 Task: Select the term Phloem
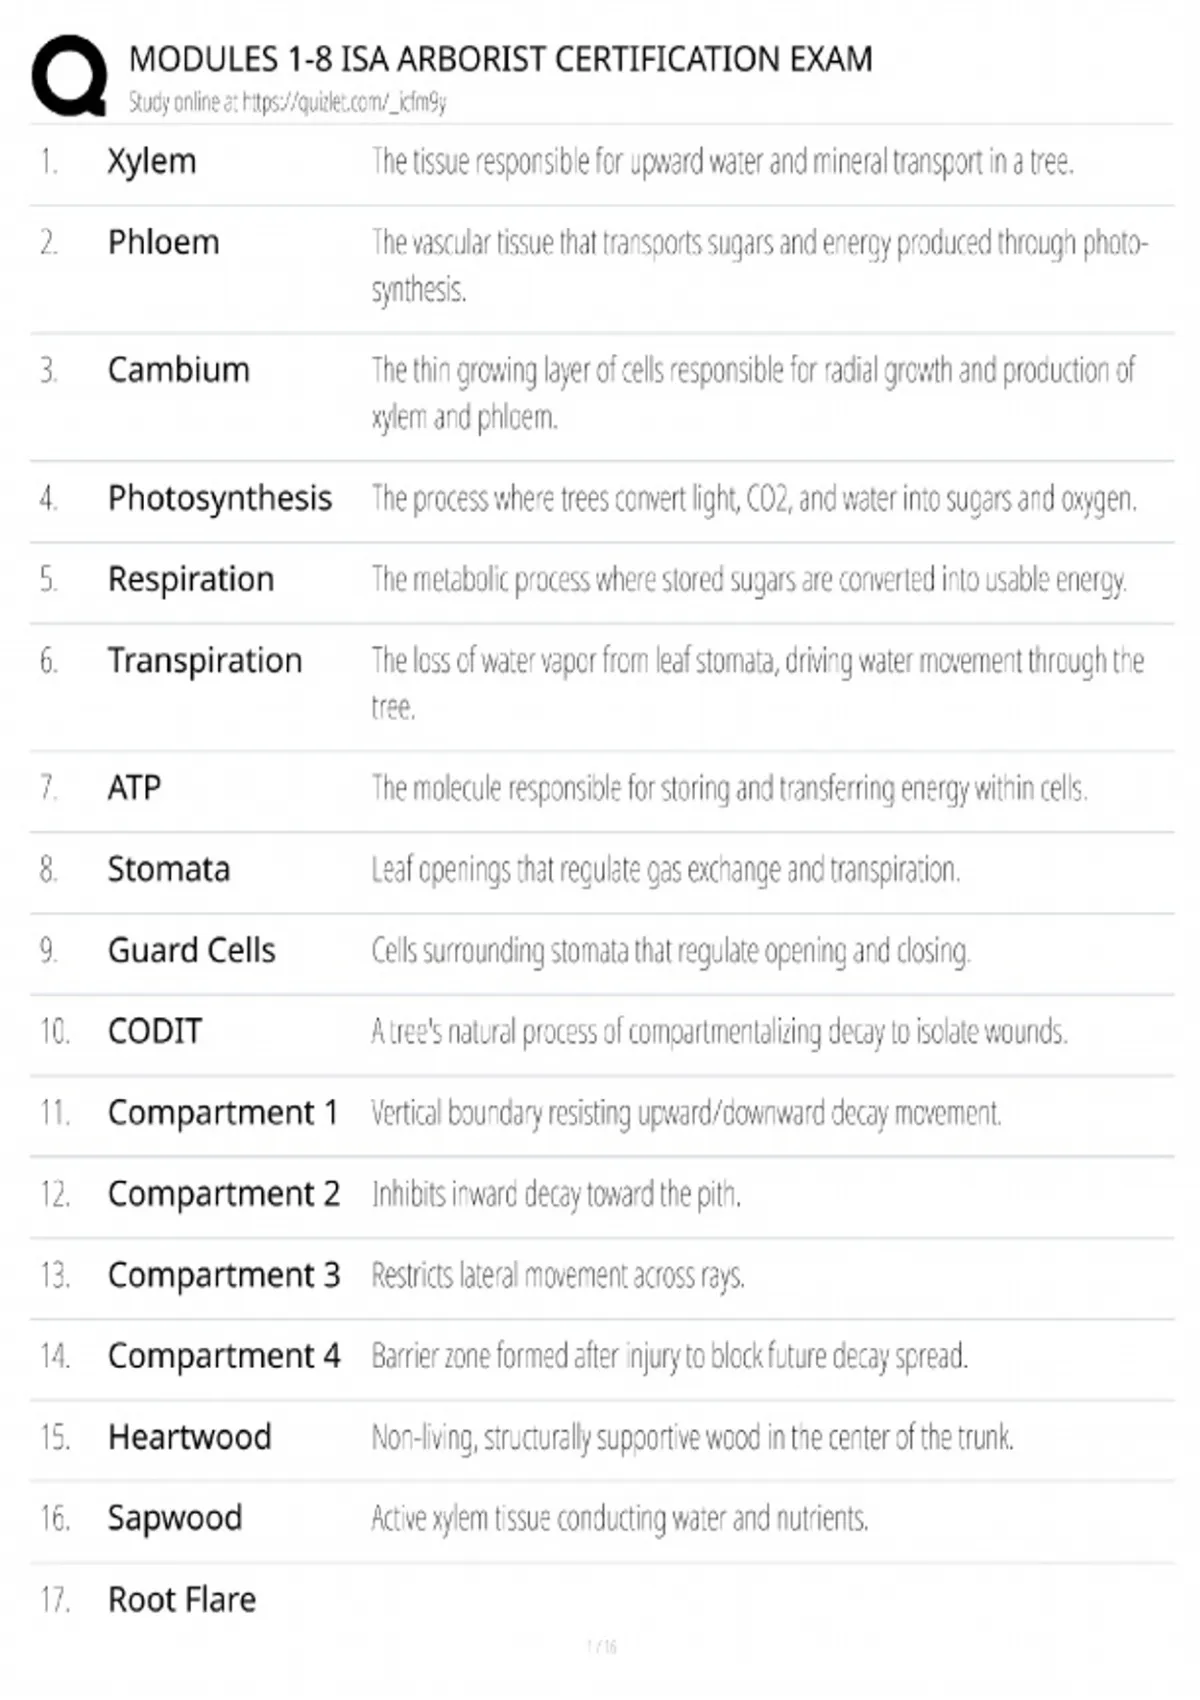[x=163, y=243]
